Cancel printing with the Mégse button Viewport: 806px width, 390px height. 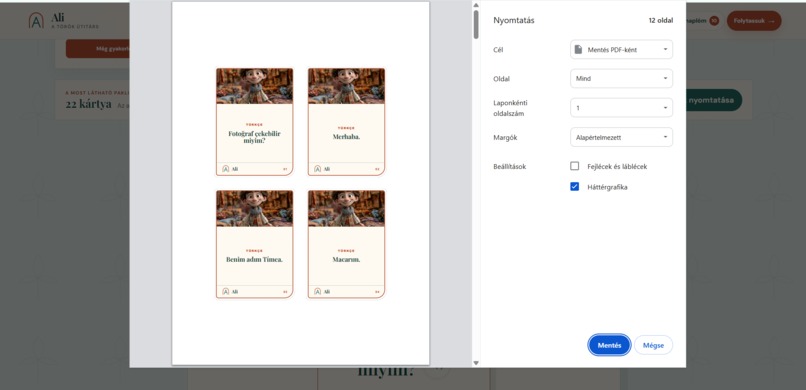653,345
